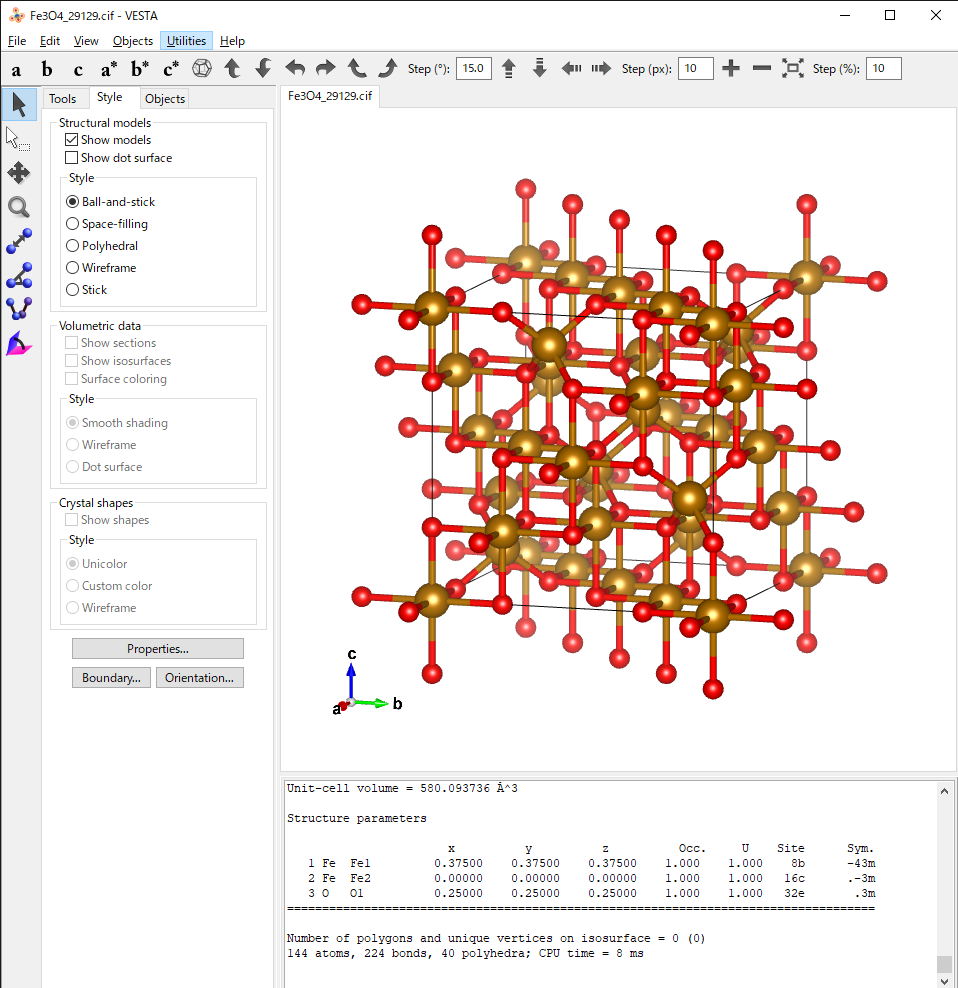This screenshot has width=958, height=988.
Task: Open the Edit menu
Action: point(50,41)
